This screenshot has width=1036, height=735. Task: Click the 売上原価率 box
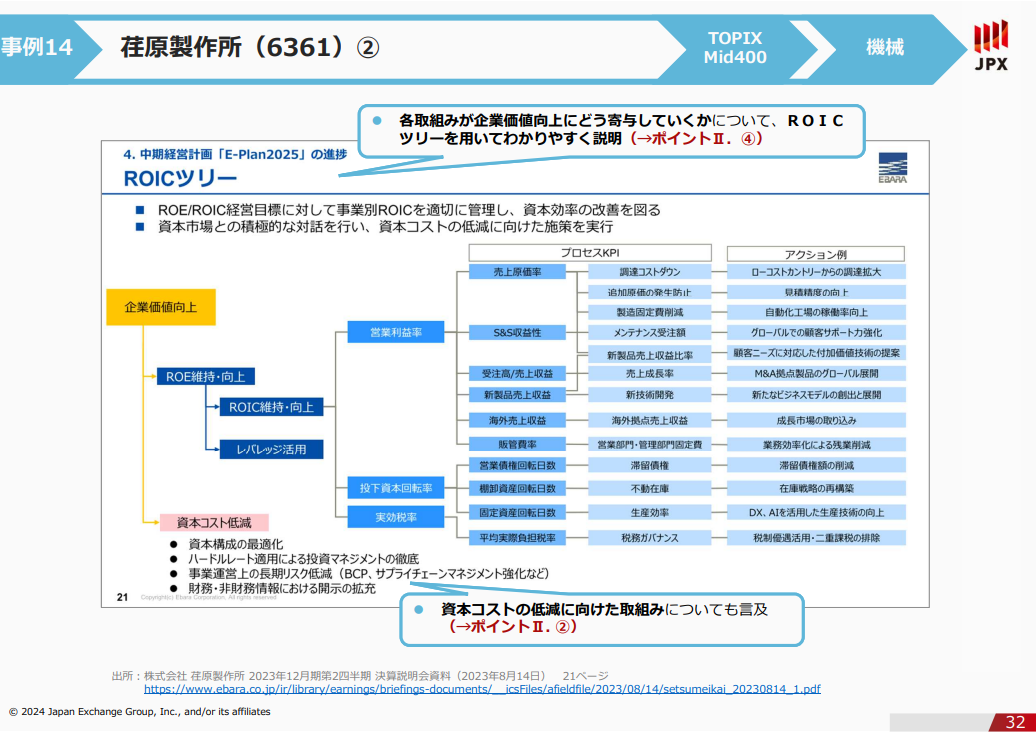pyautogui.click(x=517, y=272)
